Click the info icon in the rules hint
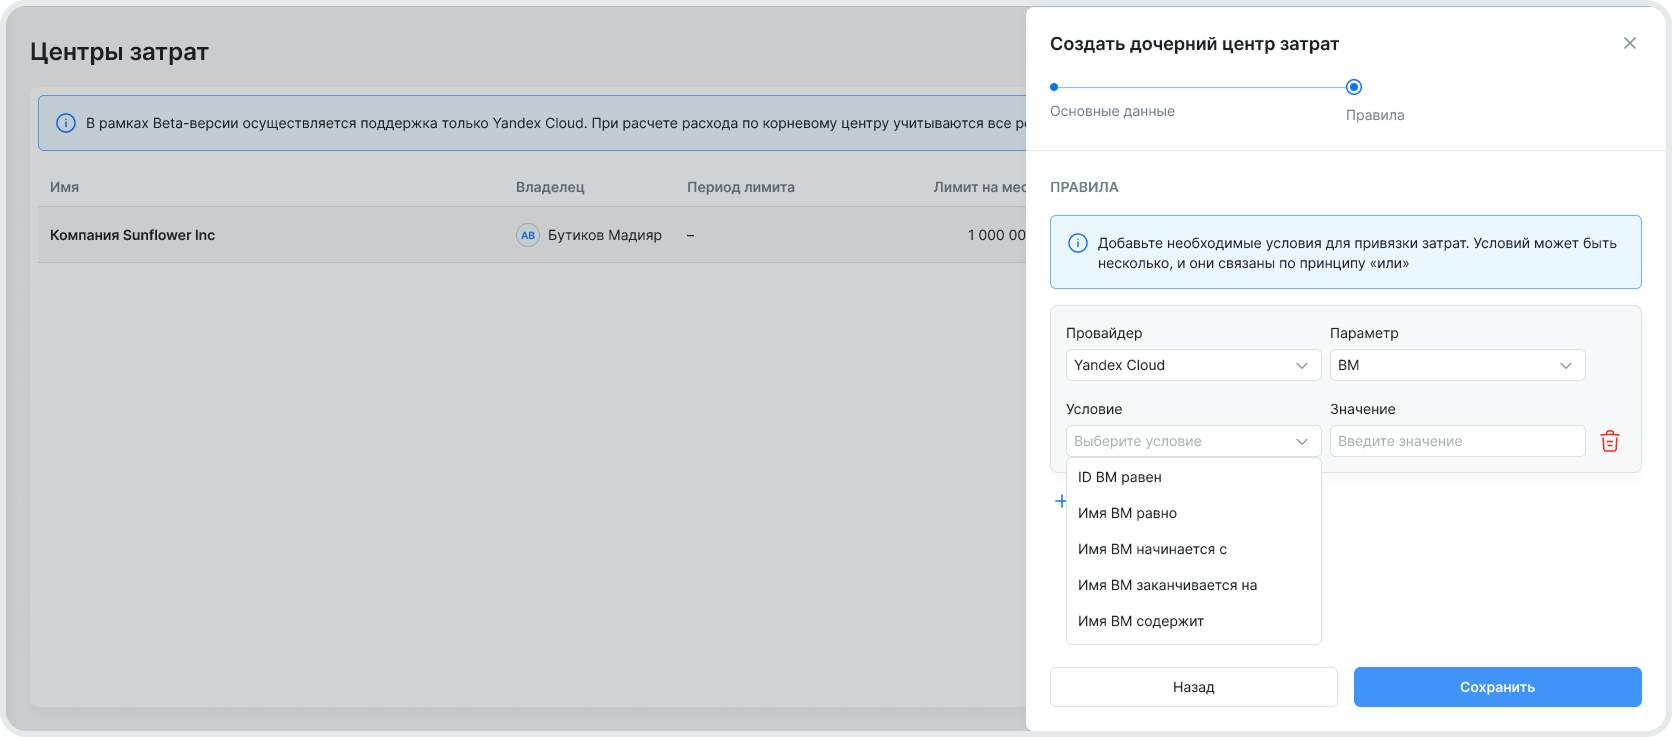1672x737 pixels. (x=1078, y=243)
